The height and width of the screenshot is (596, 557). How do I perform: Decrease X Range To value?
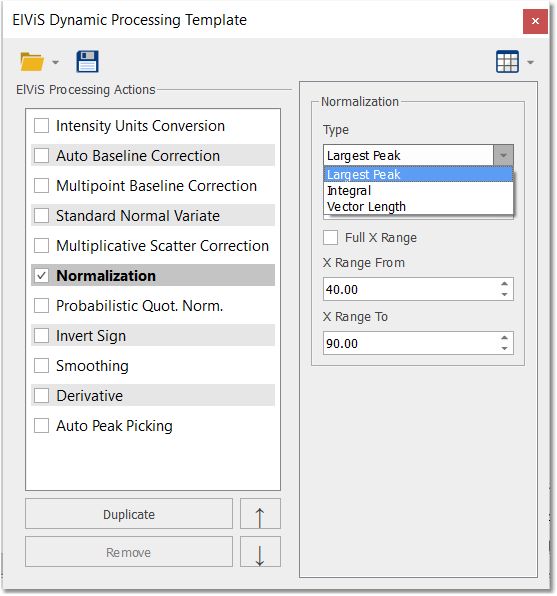(x=505, y=349)
